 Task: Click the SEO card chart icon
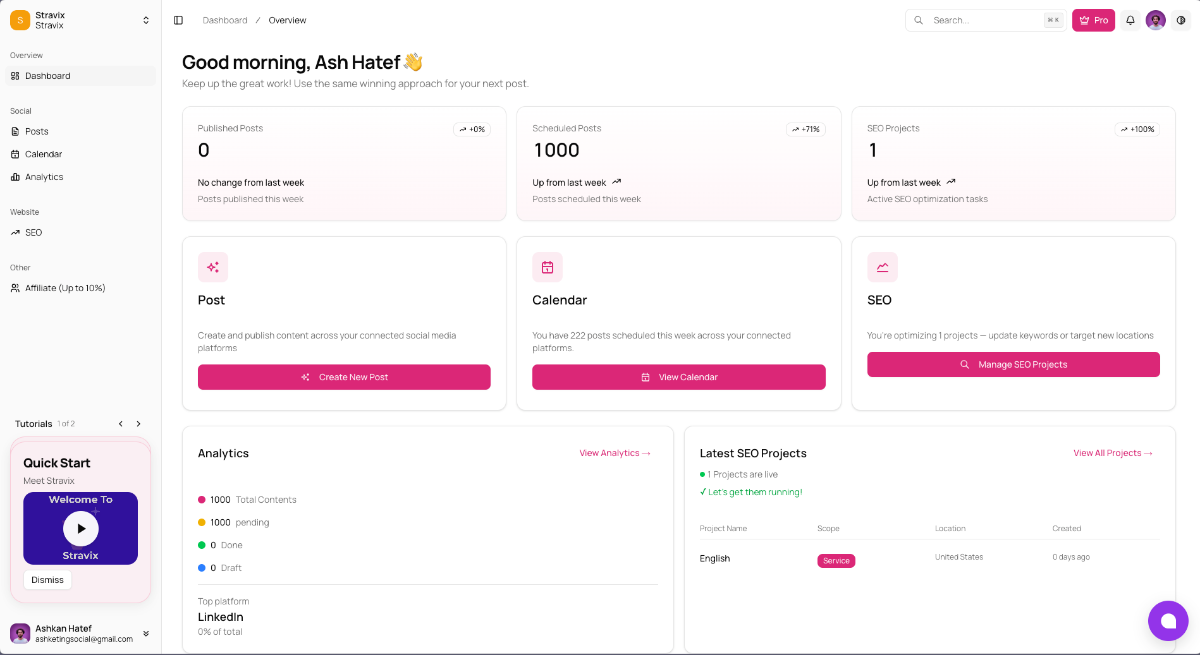[x=882, y=267]
